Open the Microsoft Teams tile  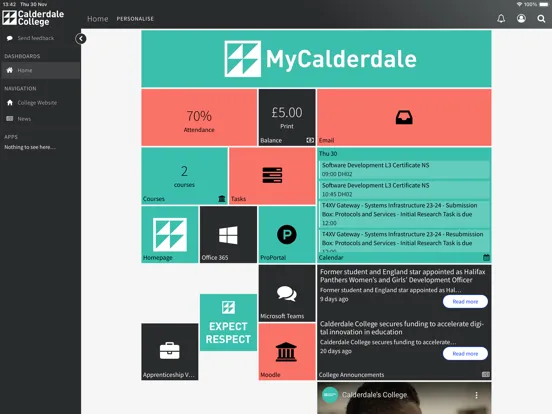point(287,293)
